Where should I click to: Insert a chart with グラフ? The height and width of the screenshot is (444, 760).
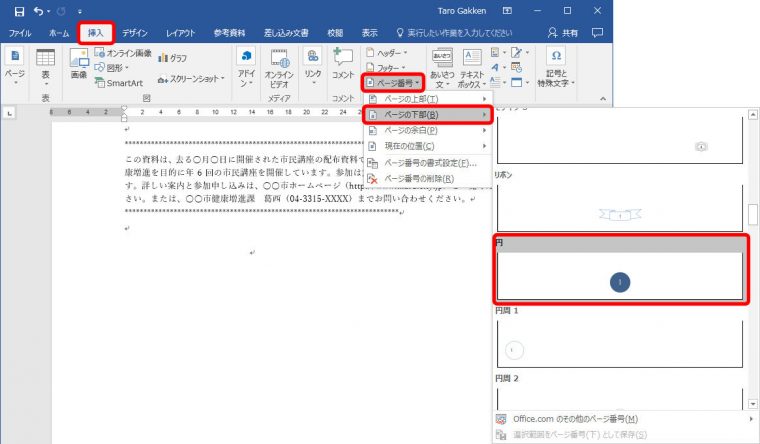coord(173,58)
